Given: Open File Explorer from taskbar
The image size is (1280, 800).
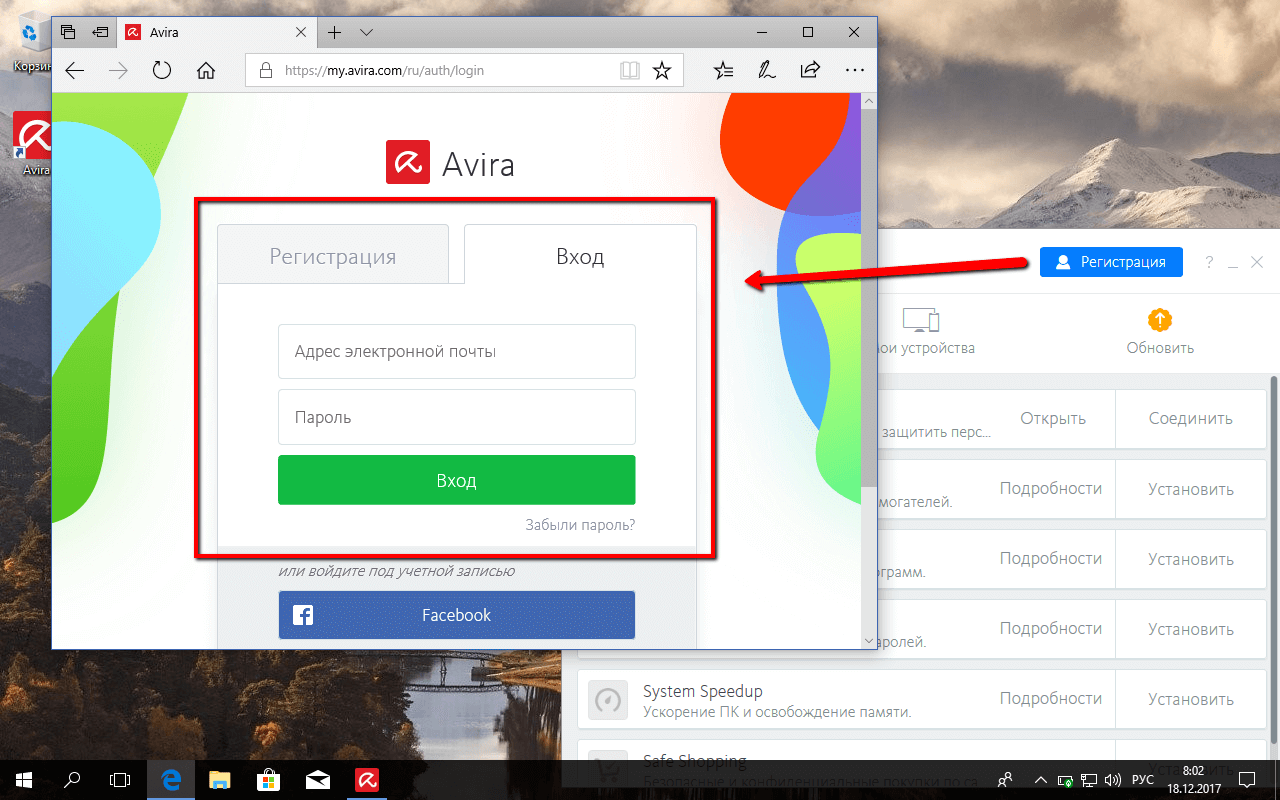Looking at the screenshot, I should (x=220, y=778).
